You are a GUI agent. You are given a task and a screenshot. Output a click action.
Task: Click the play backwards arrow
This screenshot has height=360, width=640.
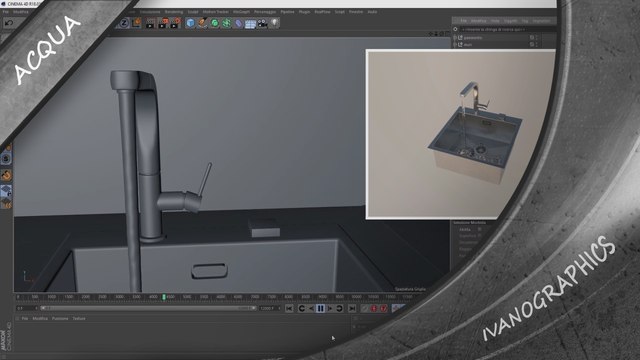point(311,309)
